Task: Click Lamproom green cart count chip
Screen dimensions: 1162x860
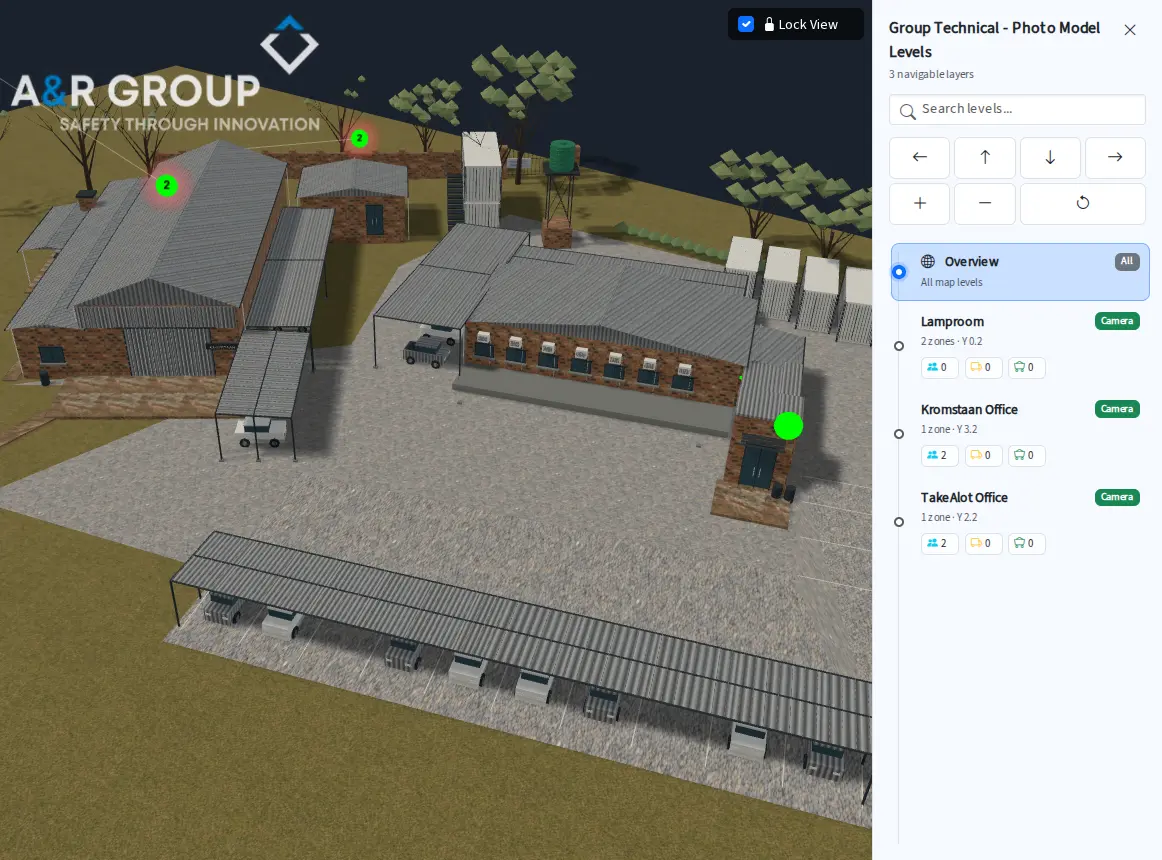Action: point(1026,367)
